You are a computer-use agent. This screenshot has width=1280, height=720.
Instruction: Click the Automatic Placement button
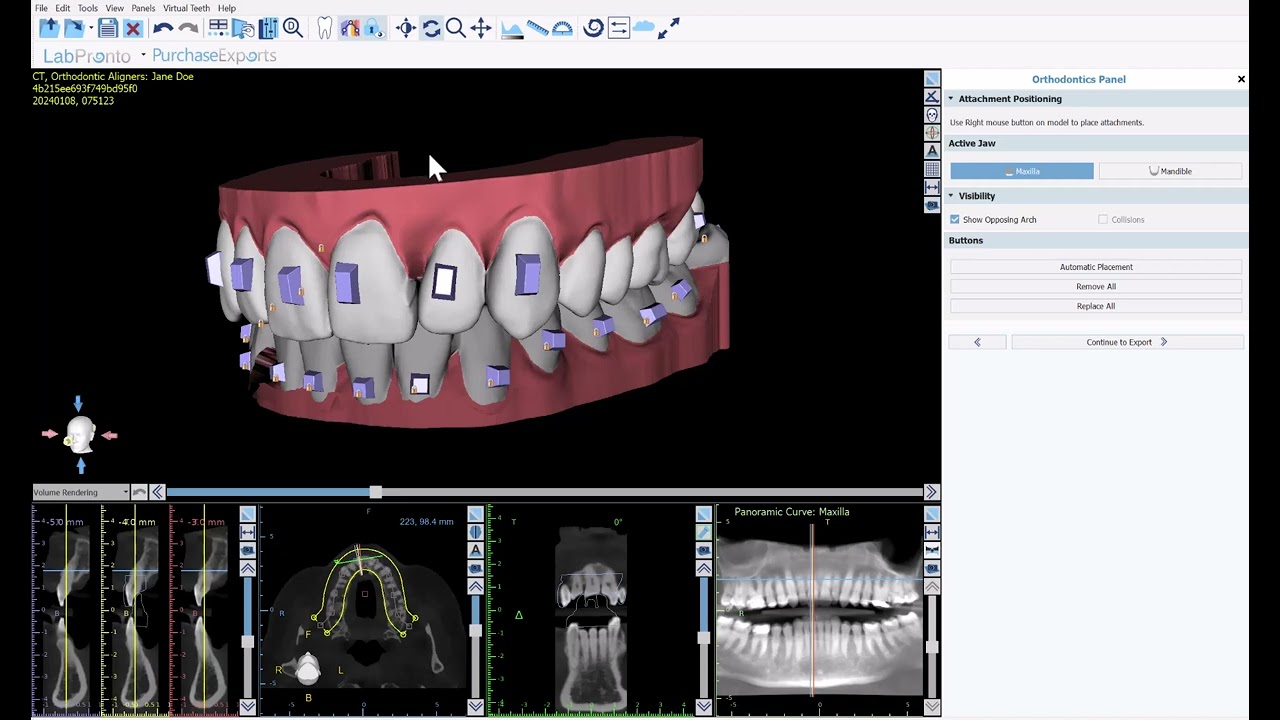[1096, 267]
